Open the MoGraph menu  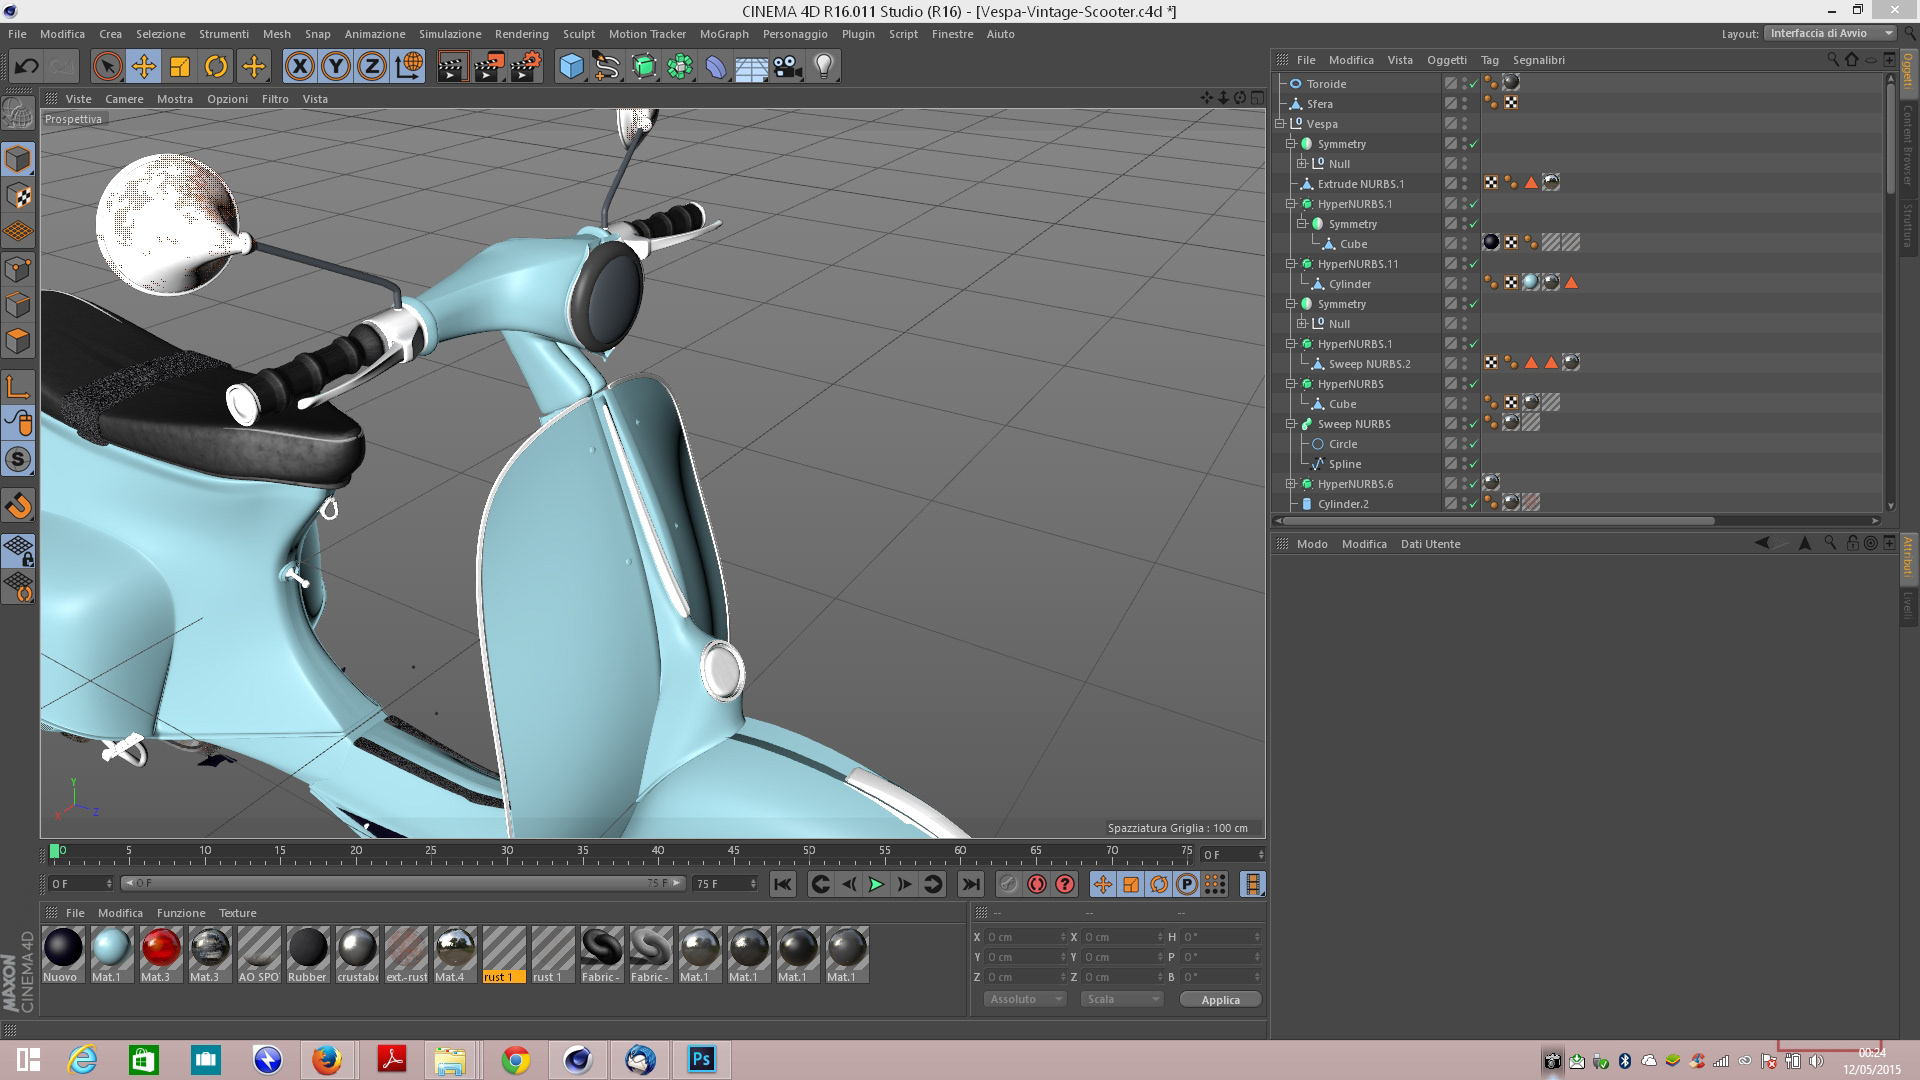(x=724, y=34)
